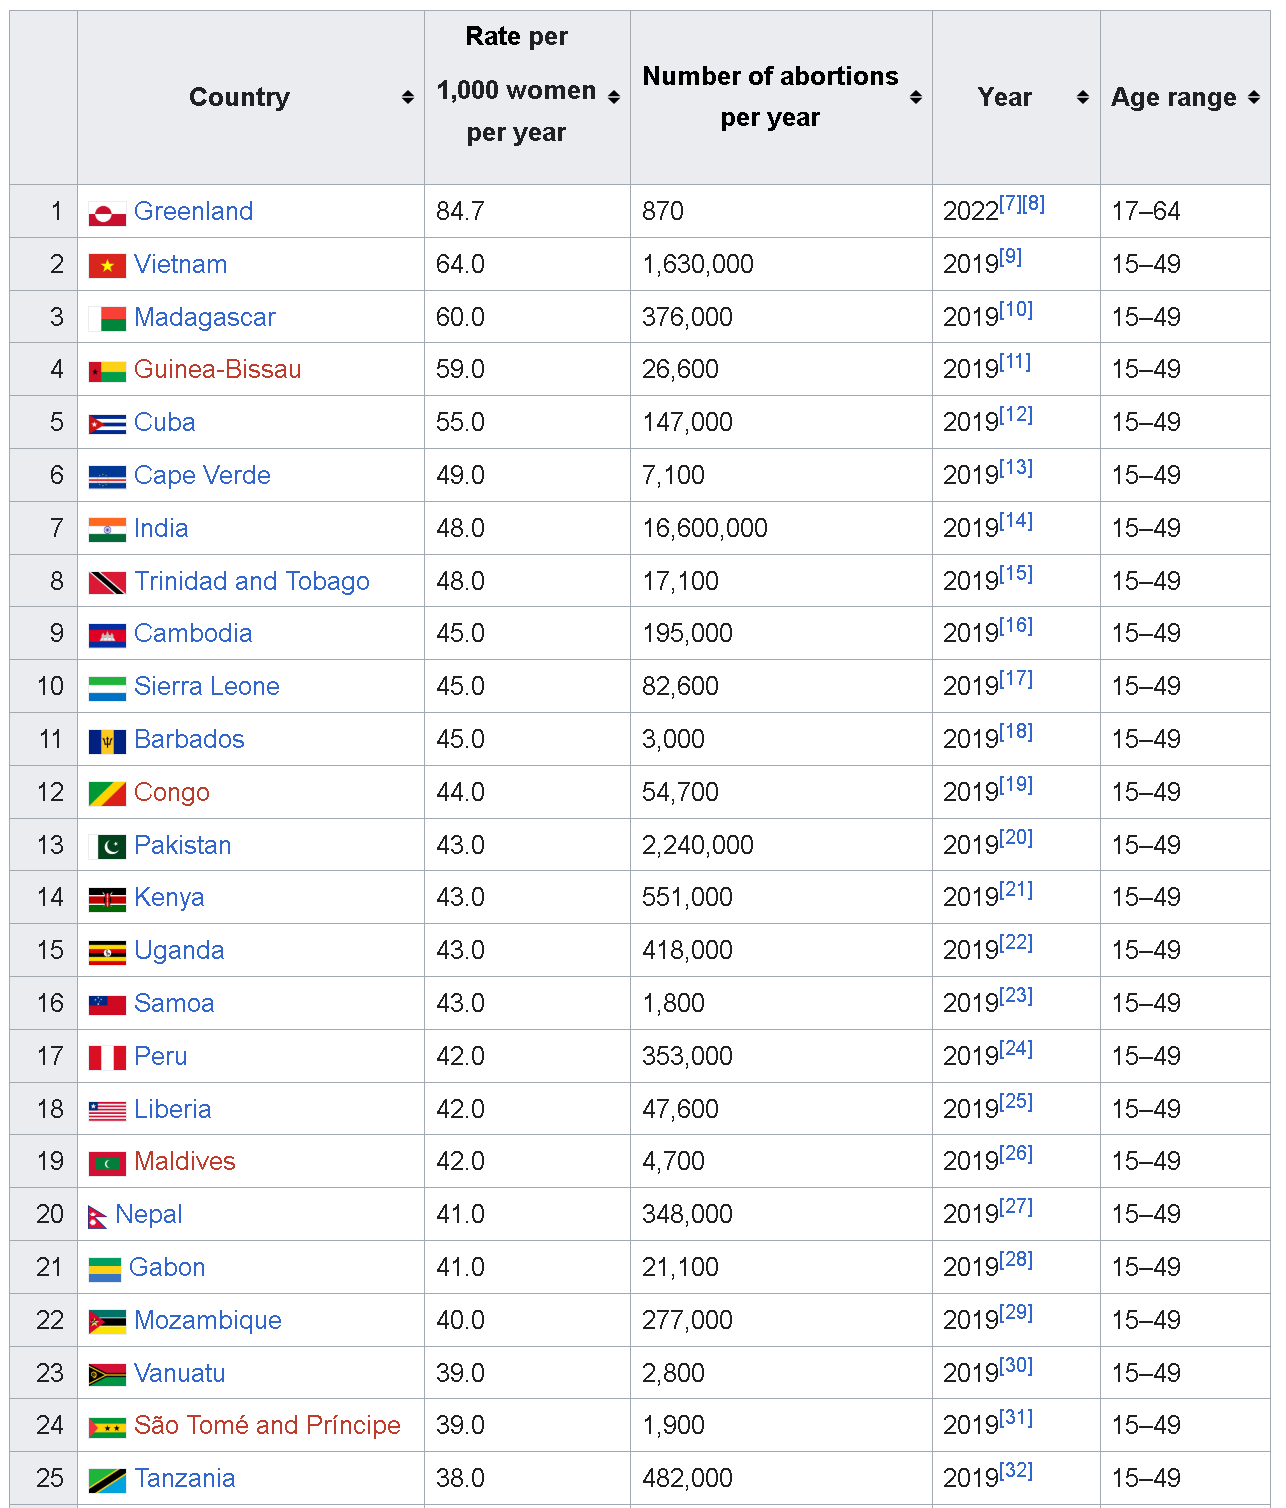This screenshot has height=1508, width=1286.
Task: Select the 348,000 value in Nepal row
Action: click(687, 1214)
